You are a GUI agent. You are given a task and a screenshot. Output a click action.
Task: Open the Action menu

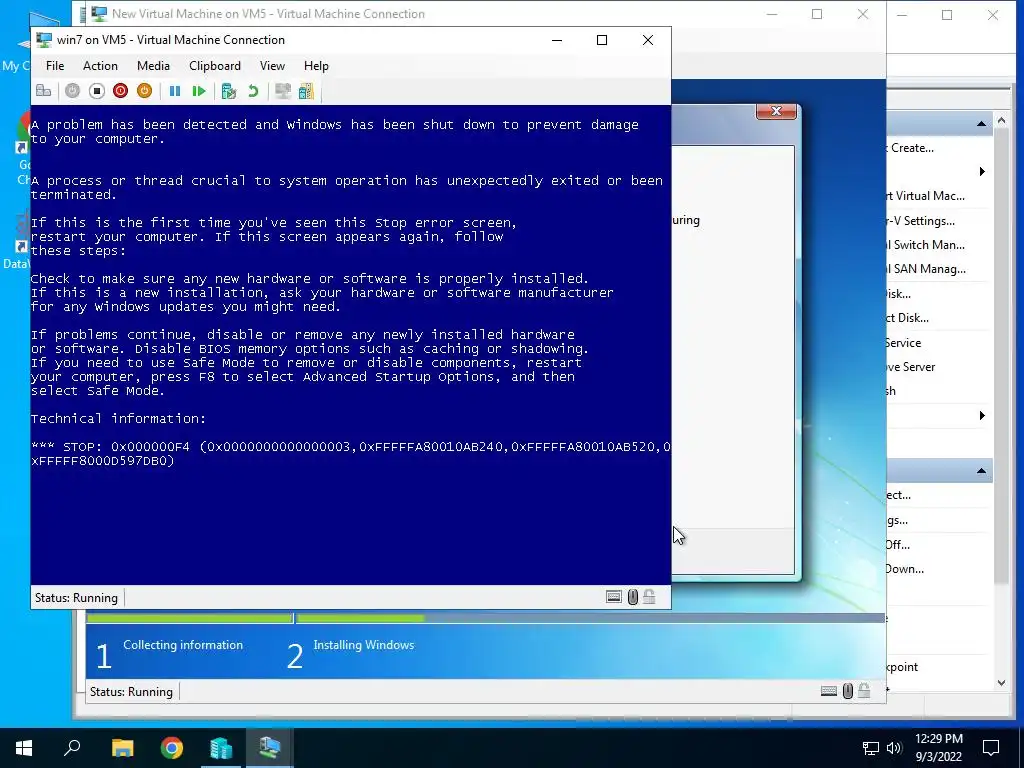100,66
